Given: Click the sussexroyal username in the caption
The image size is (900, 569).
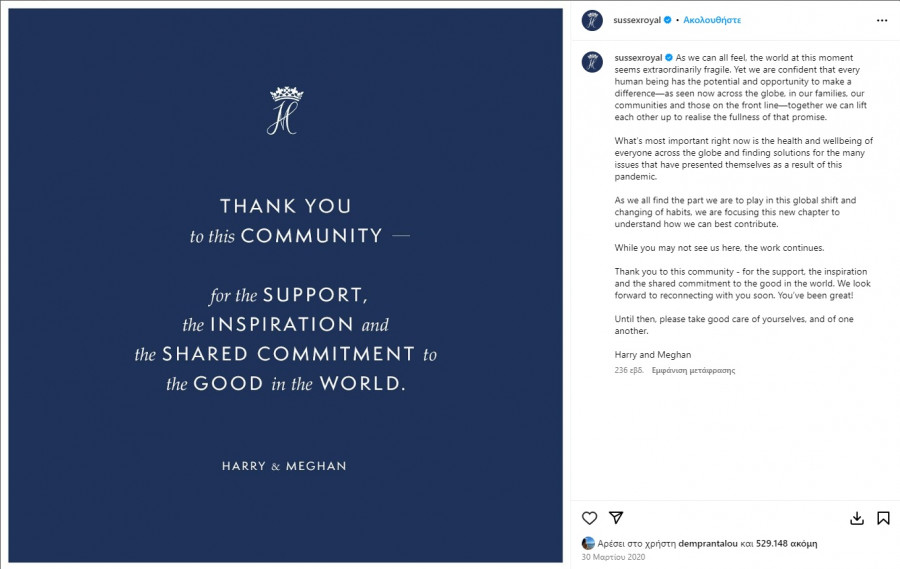Looking at the screenshot, I should point(637,58).
